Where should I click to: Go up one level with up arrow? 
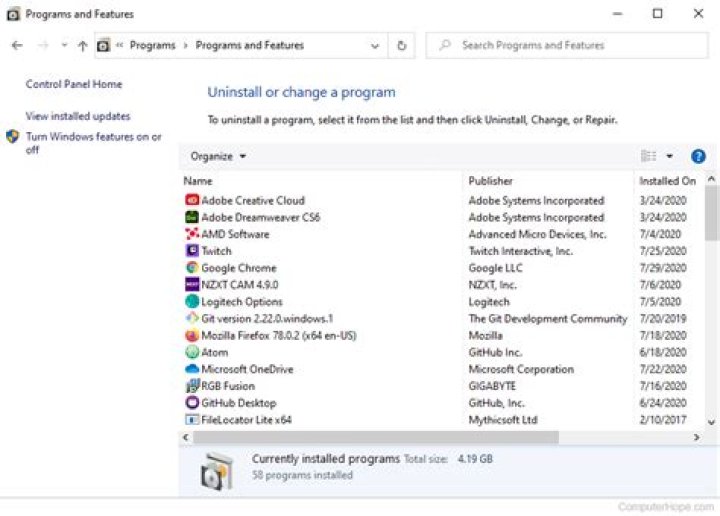click(82, 46)
